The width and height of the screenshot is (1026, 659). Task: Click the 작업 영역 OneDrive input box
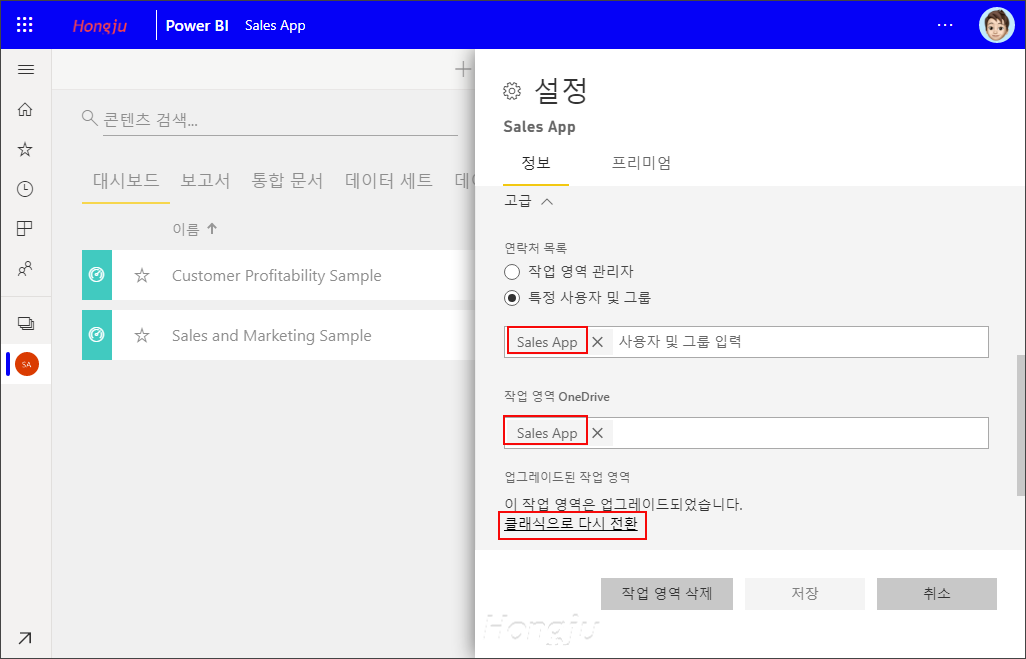tap(746, 433)
